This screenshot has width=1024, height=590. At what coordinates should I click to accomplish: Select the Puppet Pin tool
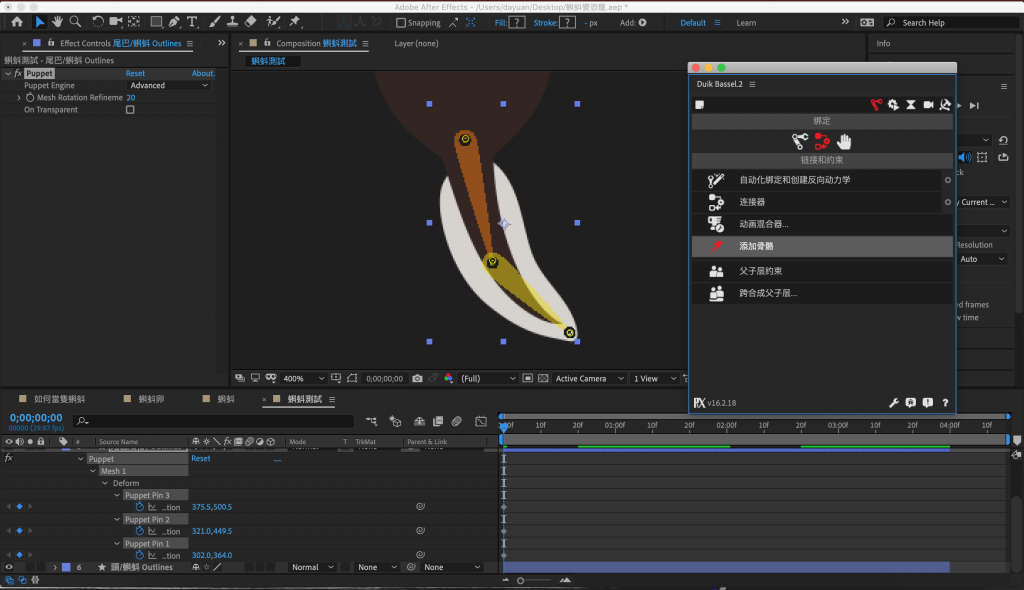(295, 22)
